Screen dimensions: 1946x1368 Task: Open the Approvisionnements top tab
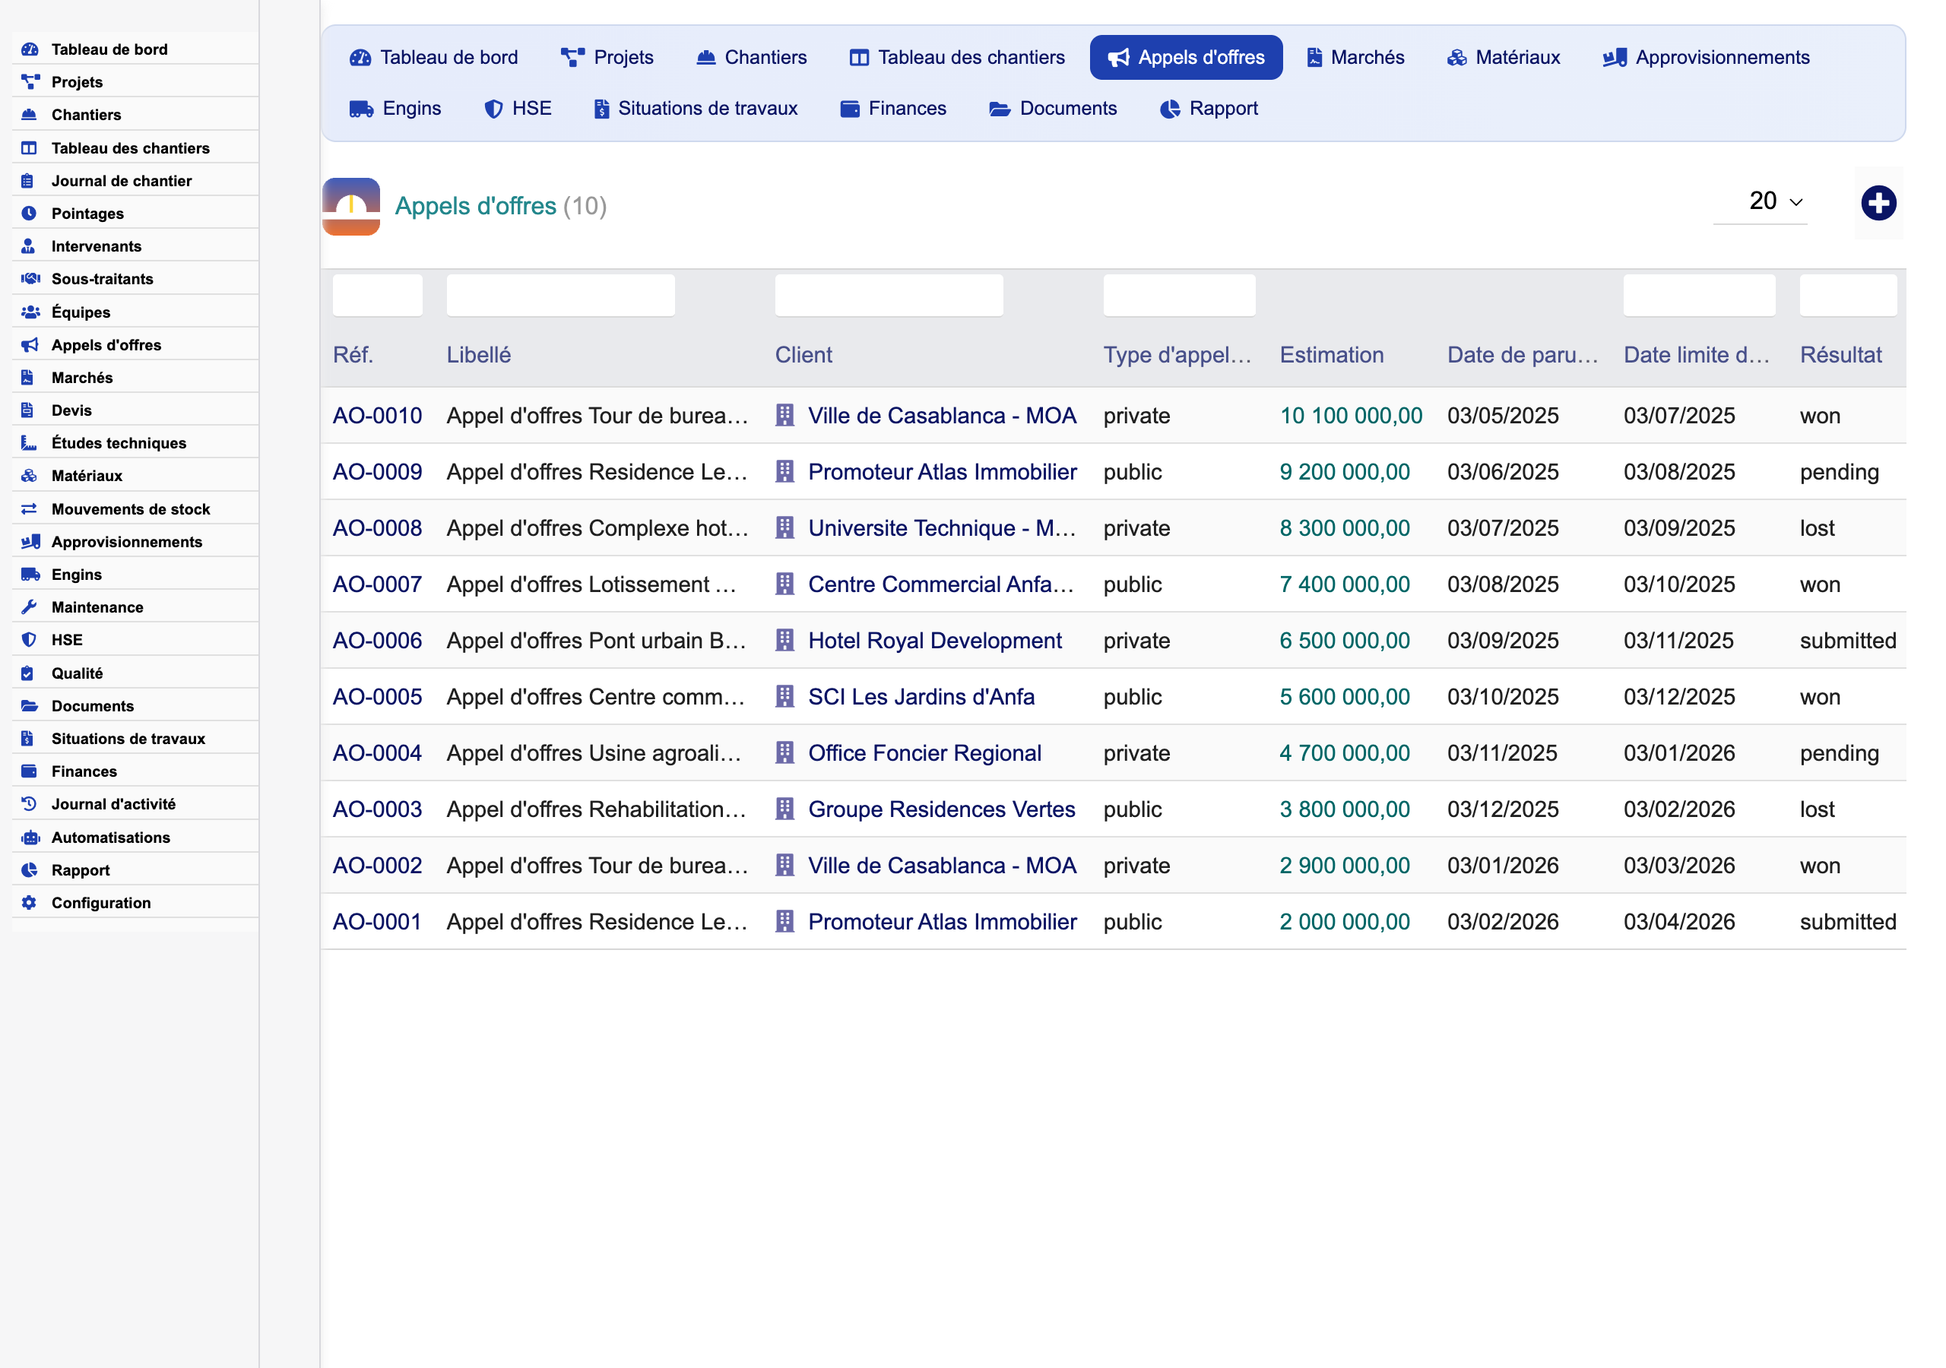[x=1706, y=57]
